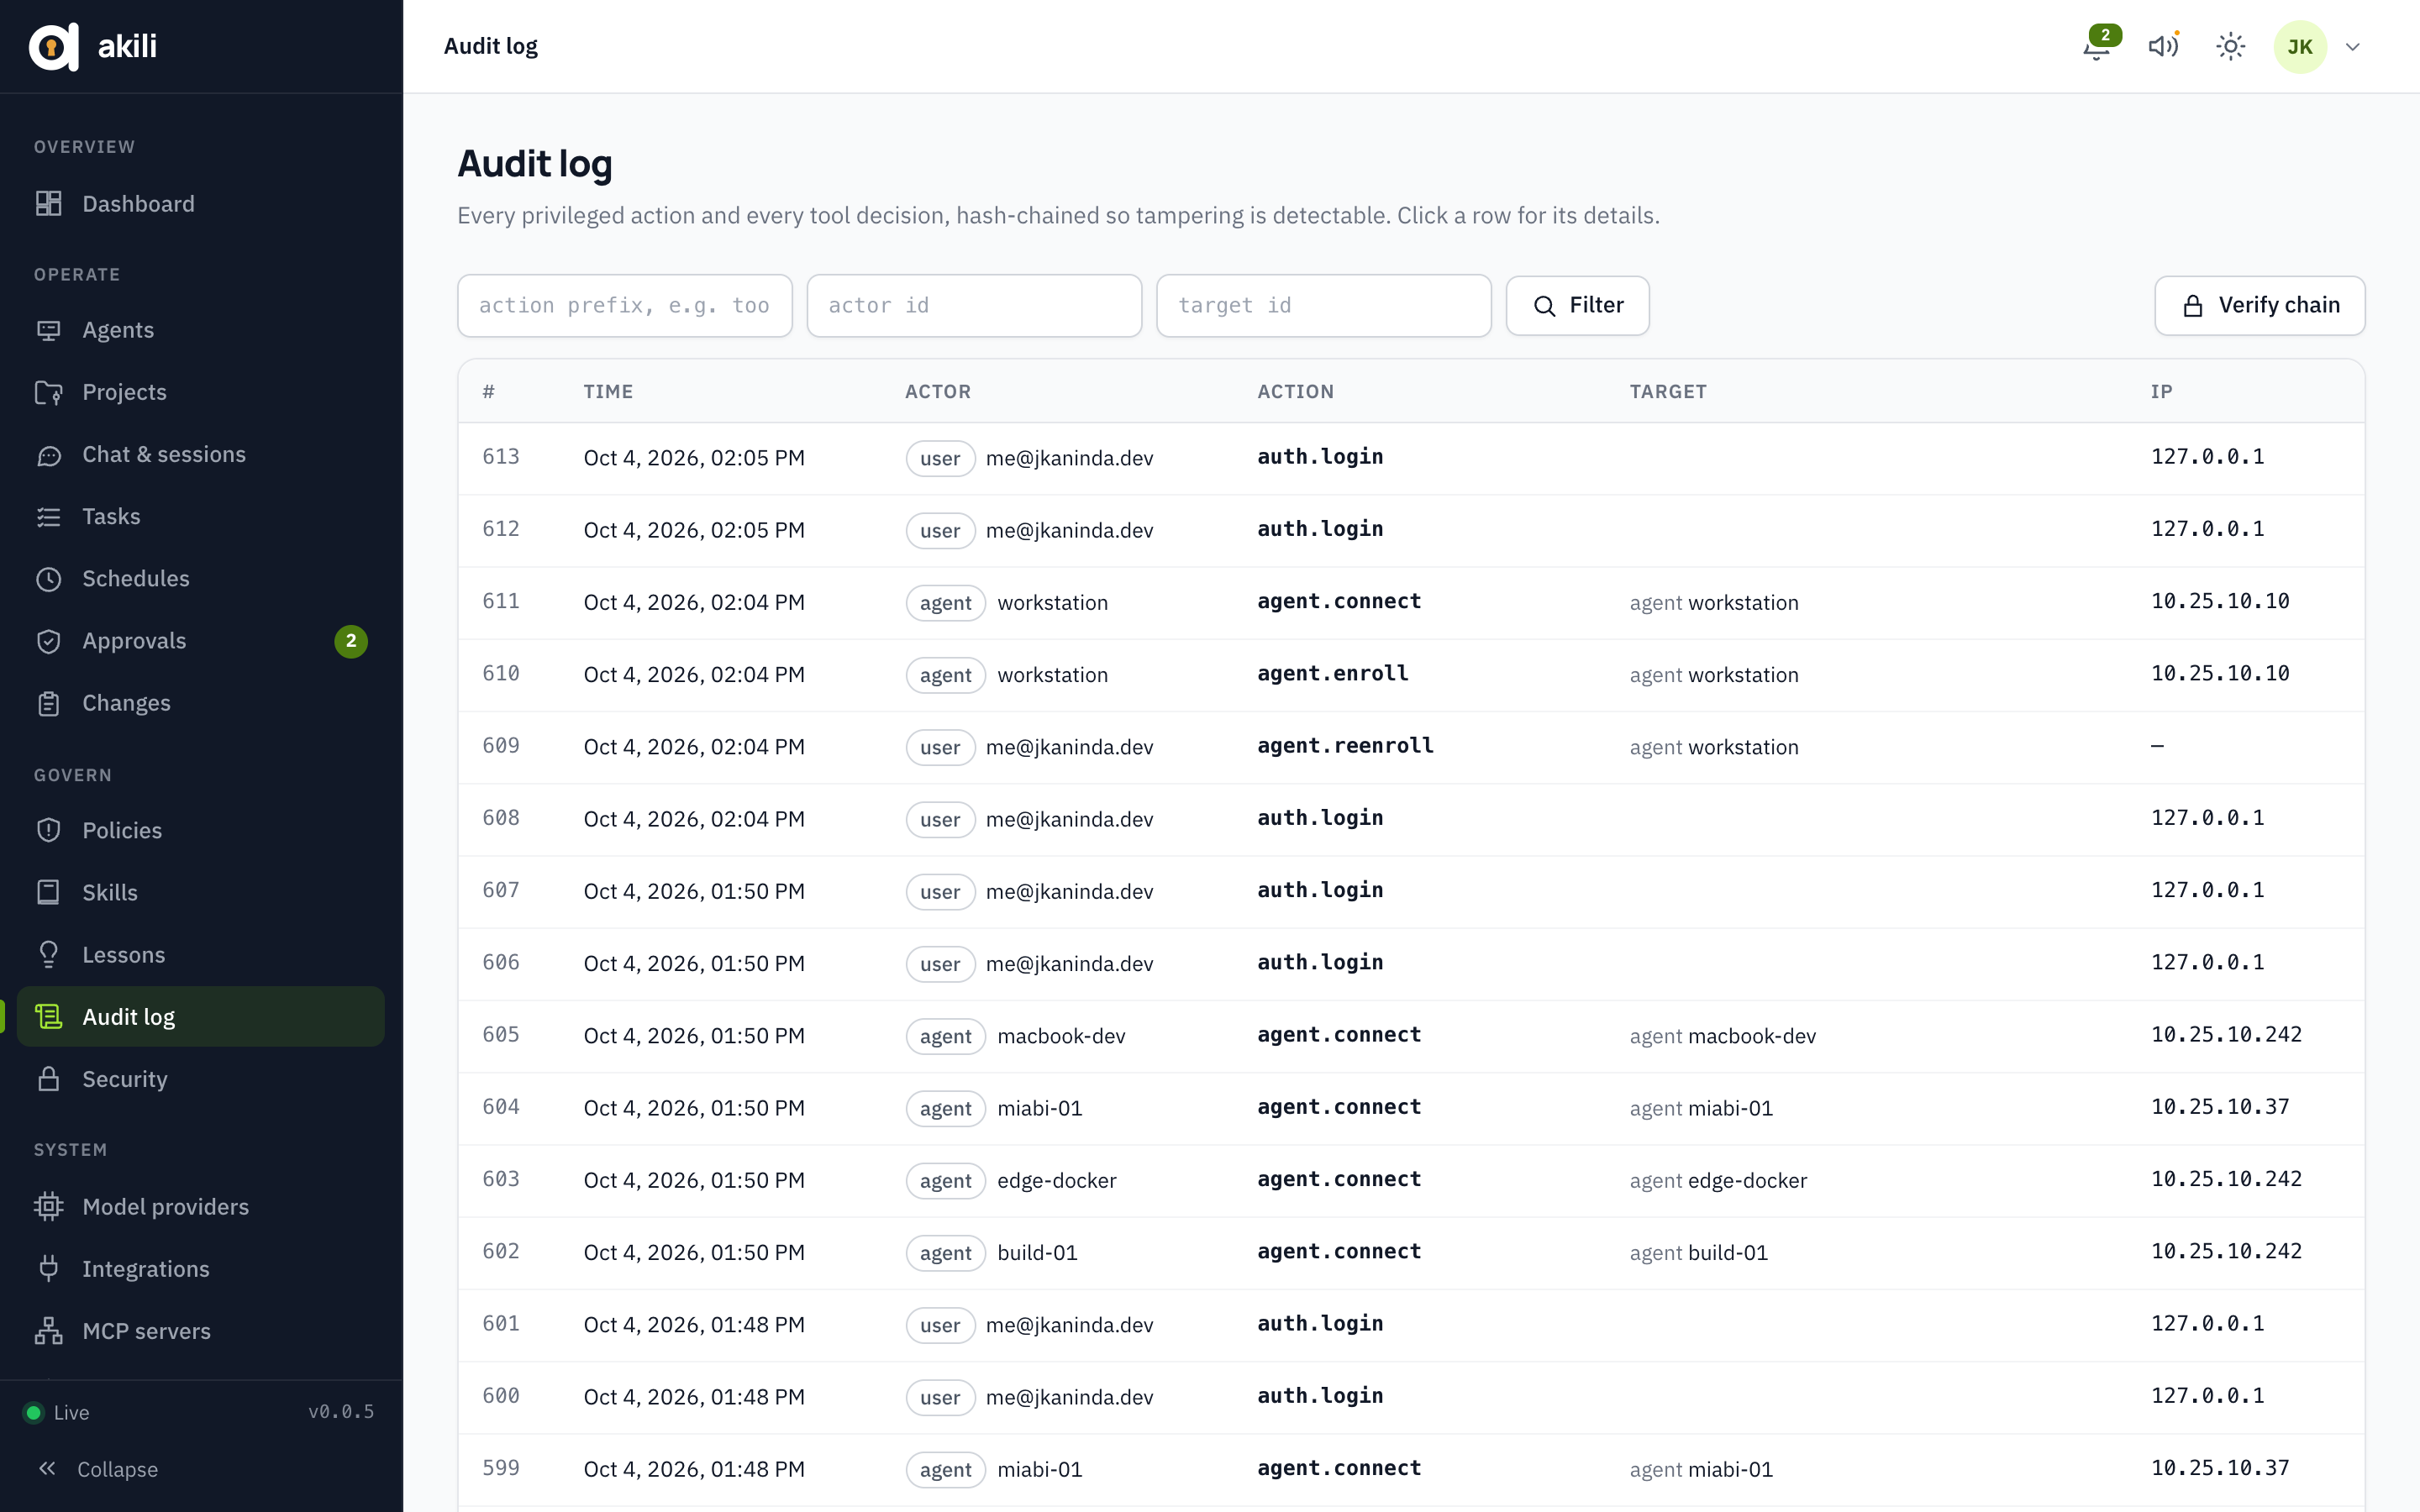Click the Live status indicator
Image resolution: width=2420 pixels, height=1512 pixels.
56,1412
